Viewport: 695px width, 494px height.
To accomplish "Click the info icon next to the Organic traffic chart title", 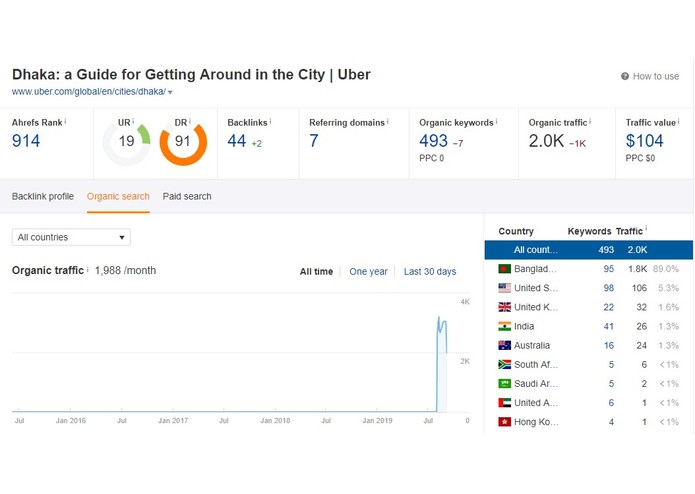I will pyautogui.click(x=87, y=269).
